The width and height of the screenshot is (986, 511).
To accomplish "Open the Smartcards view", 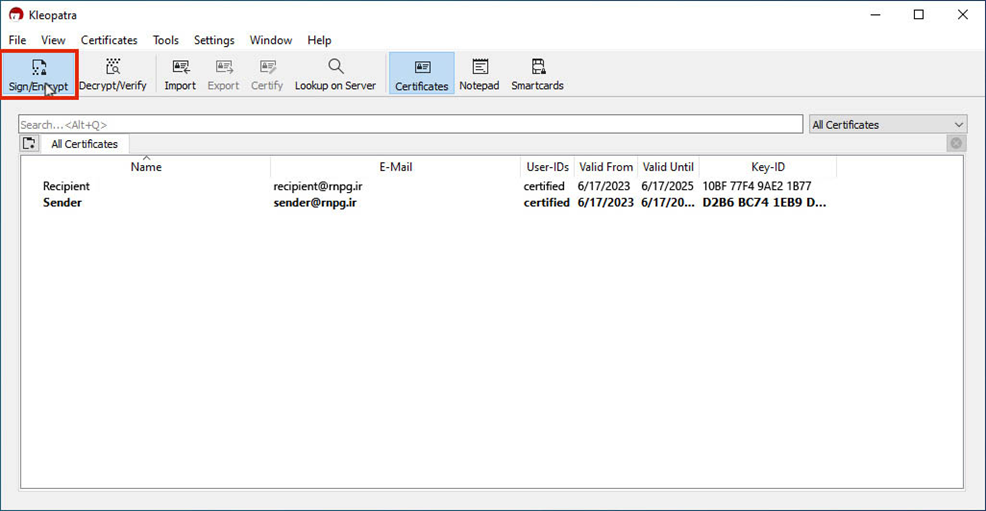I will click(538, 74).
